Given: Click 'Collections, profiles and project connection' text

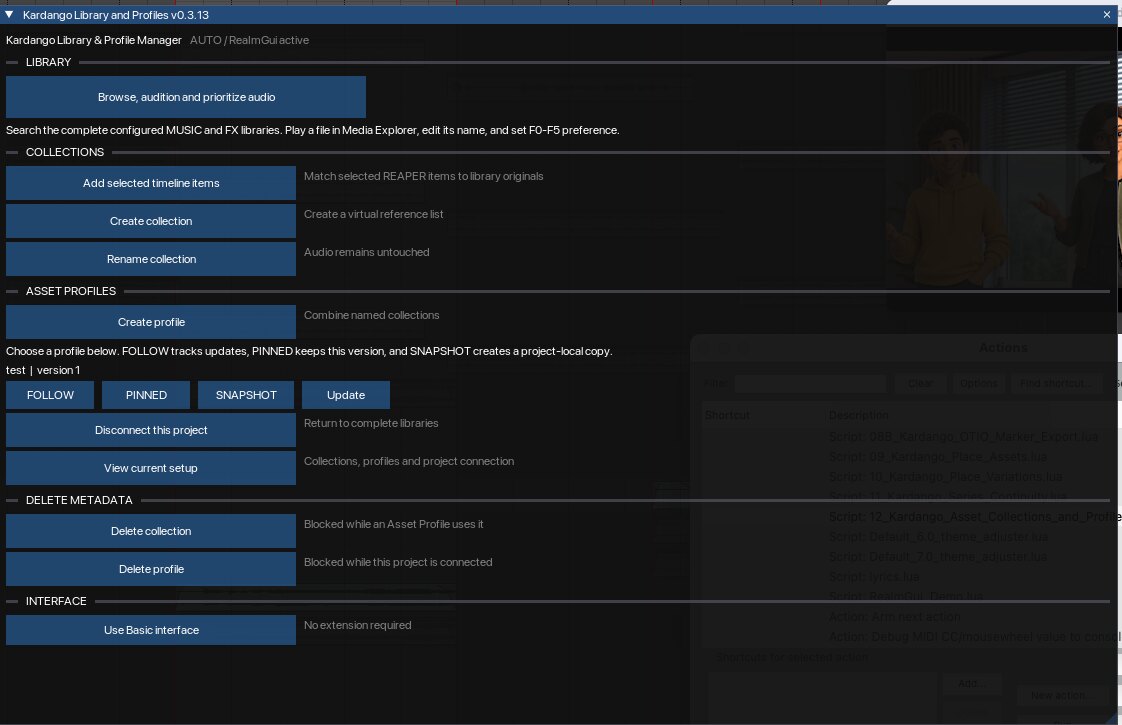Looking at the screenshot, I should 409,461.
